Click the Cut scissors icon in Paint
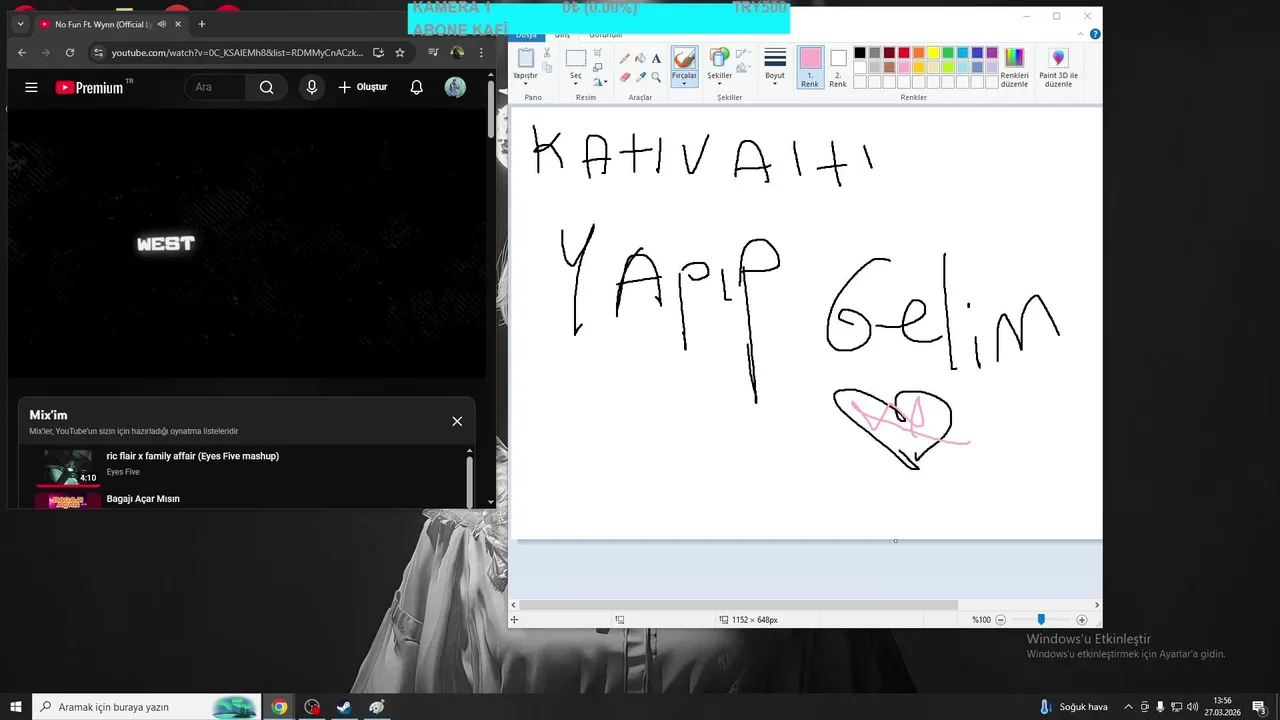Screen dimensions: 1280x720 tap(547, 52)
